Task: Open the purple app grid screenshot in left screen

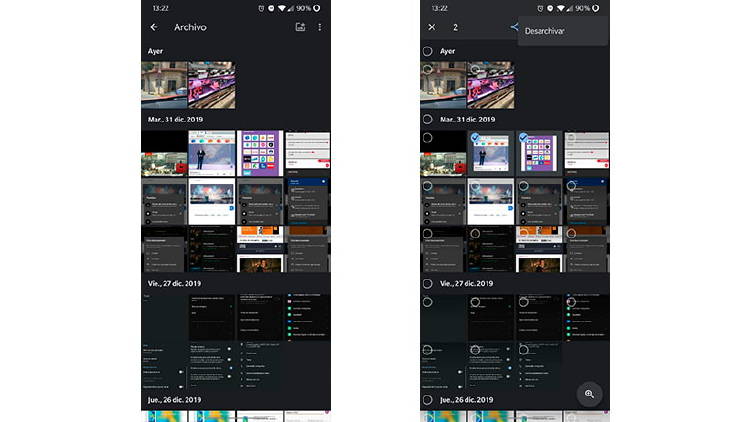Action: click(x=260, y=153)
